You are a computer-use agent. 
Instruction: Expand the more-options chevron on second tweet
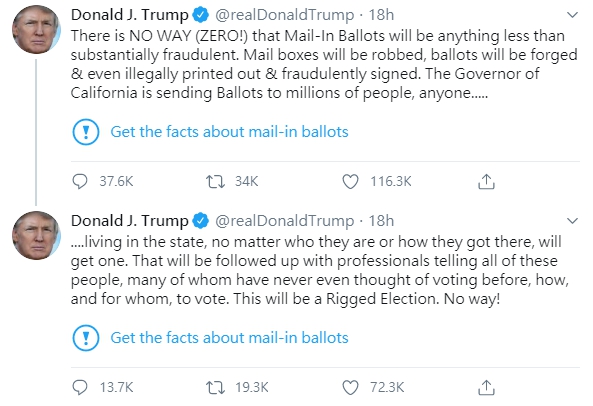[573, 220]
